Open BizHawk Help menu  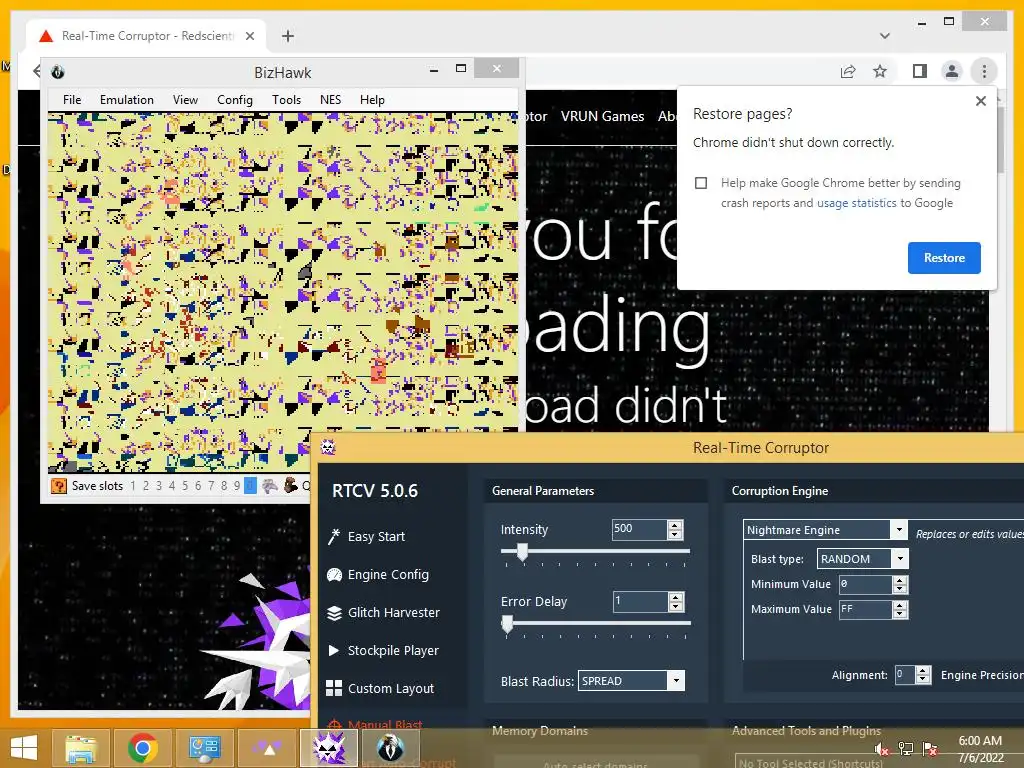pos(372,100)
